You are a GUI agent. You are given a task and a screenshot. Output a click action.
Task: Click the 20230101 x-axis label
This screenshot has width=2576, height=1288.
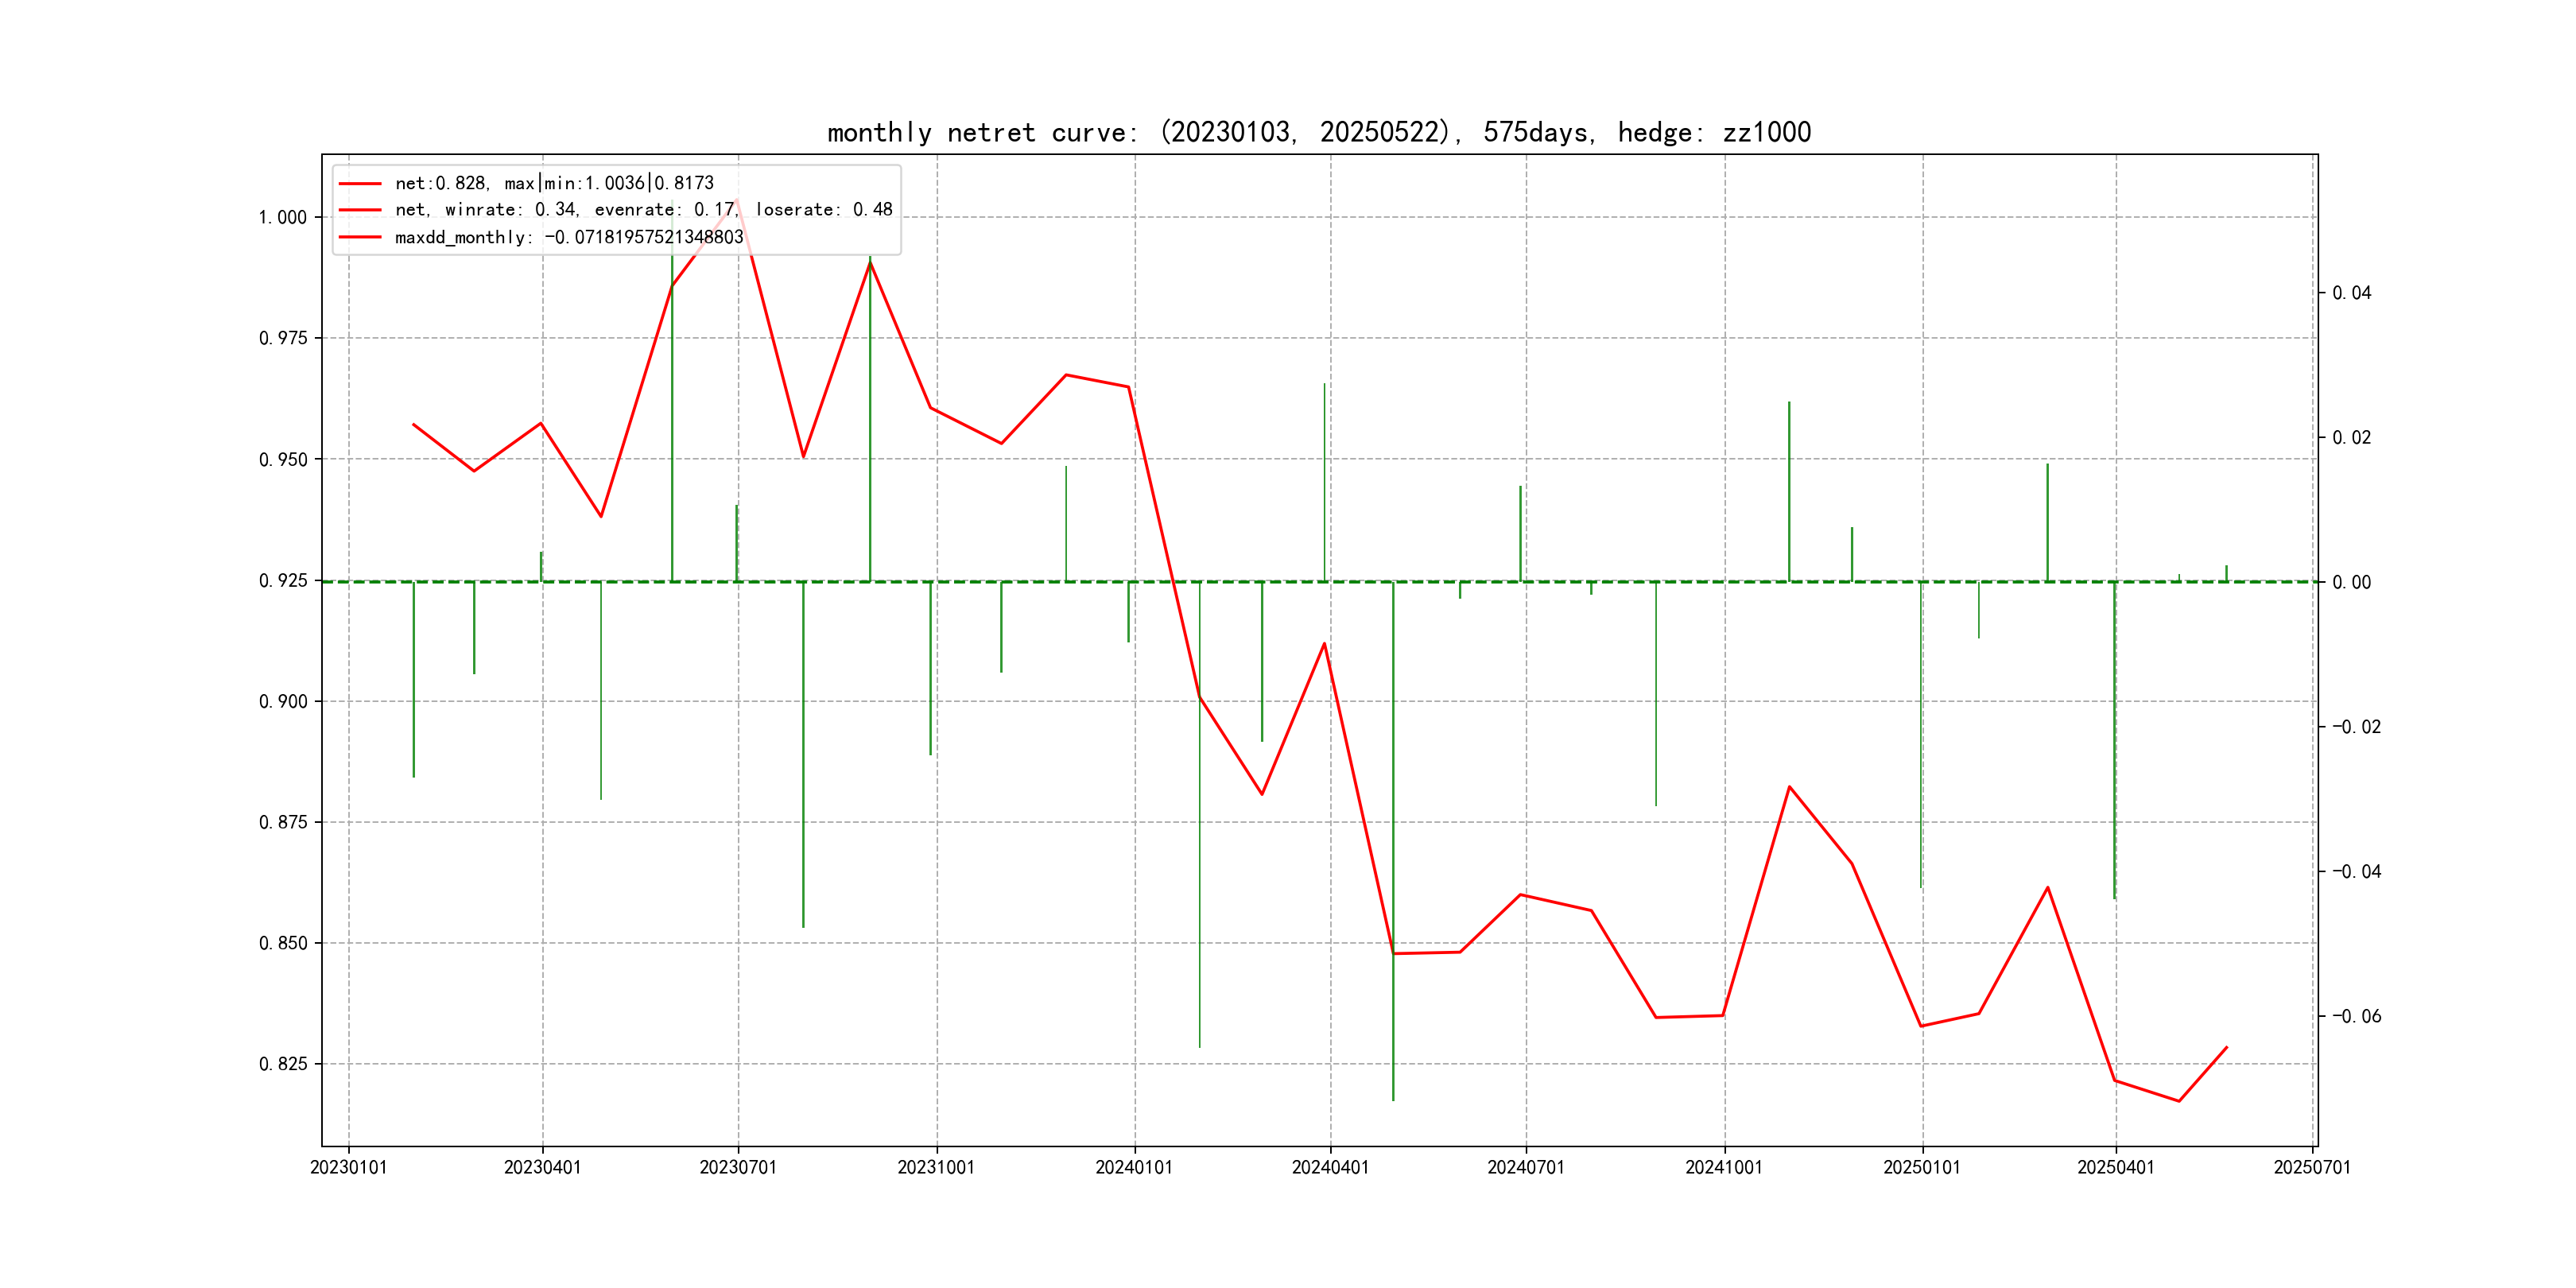point(348,1167)
